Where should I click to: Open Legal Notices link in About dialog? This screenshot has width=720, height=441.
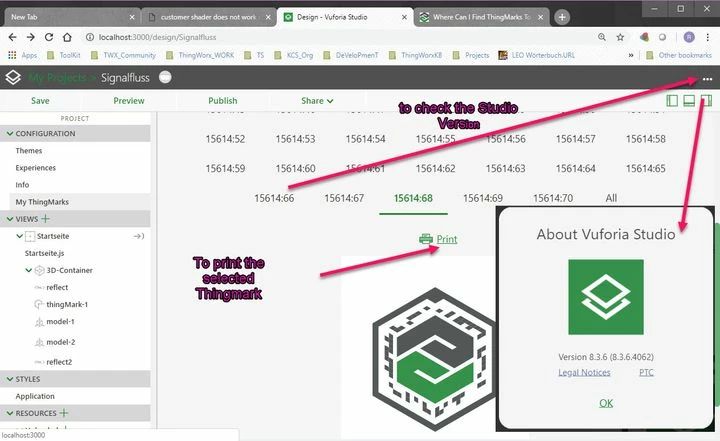tap(584, 373)
